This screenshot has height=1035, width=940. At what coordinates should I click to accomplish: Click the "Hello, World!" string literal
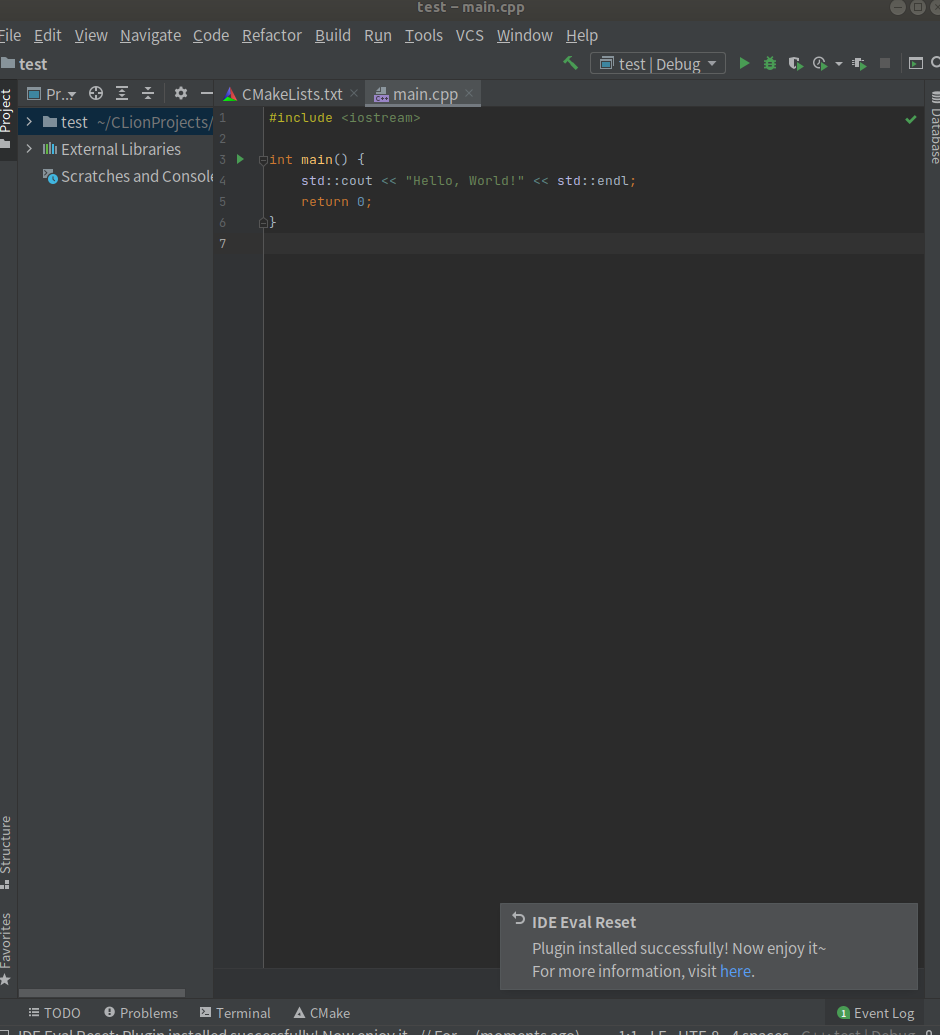465,181
